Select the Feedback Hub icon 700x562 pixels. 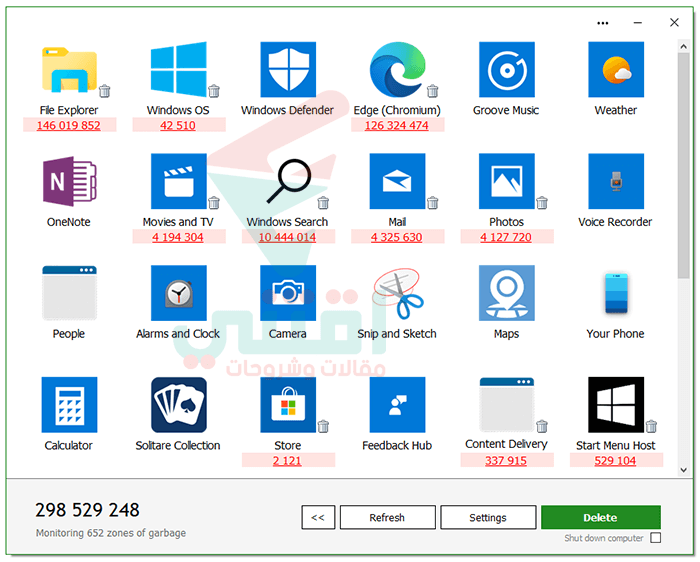[x=397, y=404]
